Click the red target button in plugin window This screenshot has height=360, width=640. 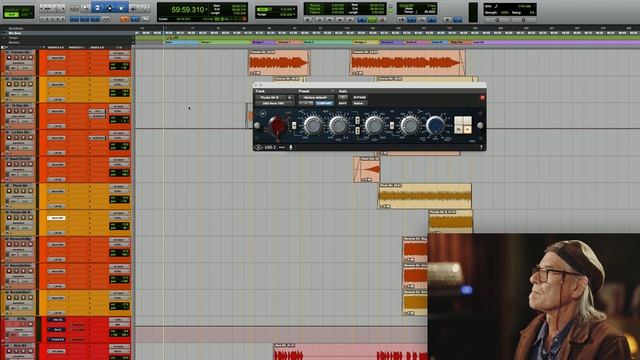click(x=482, y=98)
